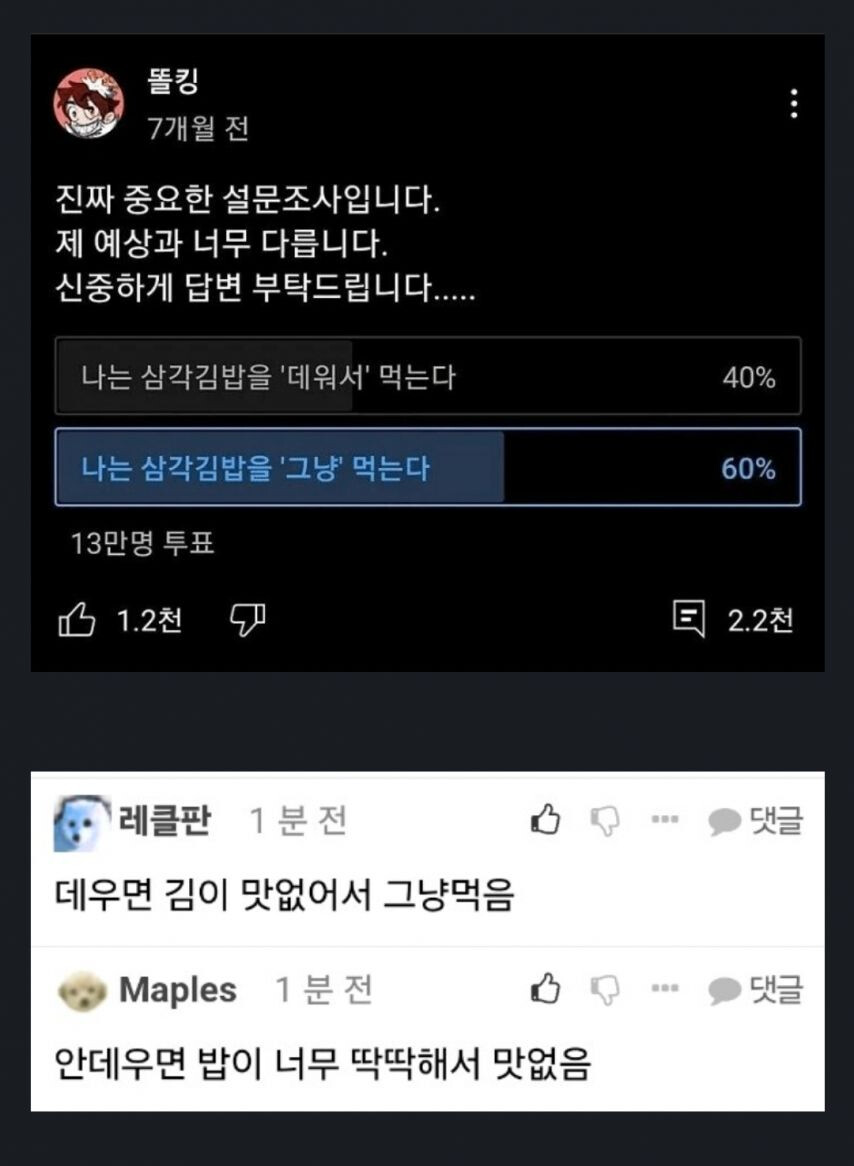Reply to 레클판 via 댓글 button
This screenshot has width=854, height=1166.
(755, 820)
